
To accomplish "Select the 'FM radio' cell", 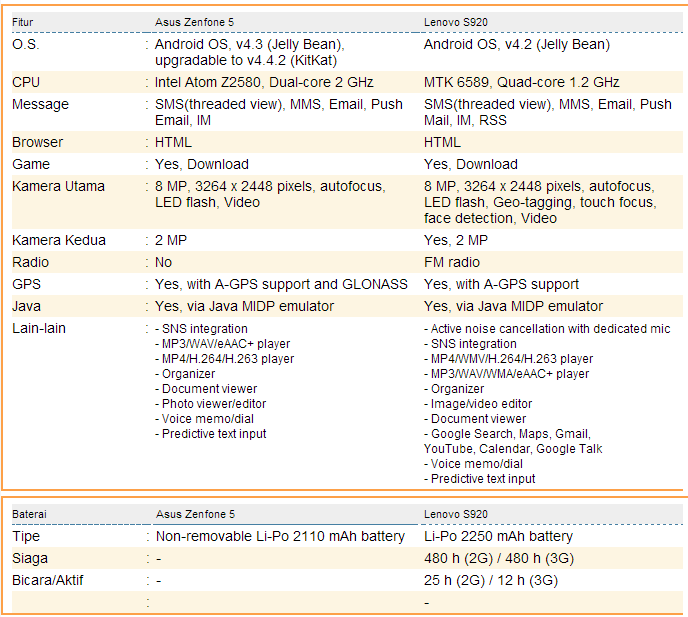I will coord(452,262).
